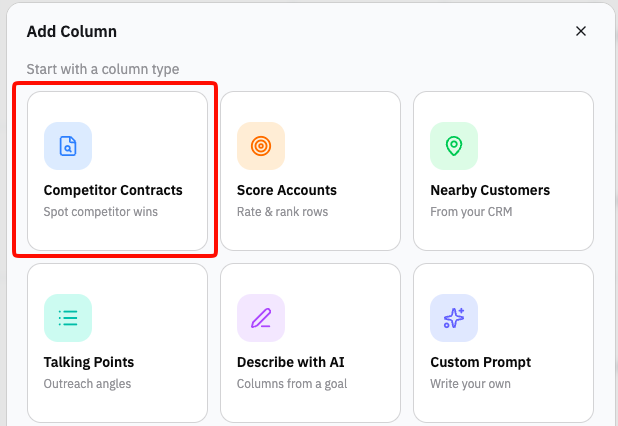618x426 pixels.
Task: Click the 'Outreach angles' subtitle
Action: (87, 384)
